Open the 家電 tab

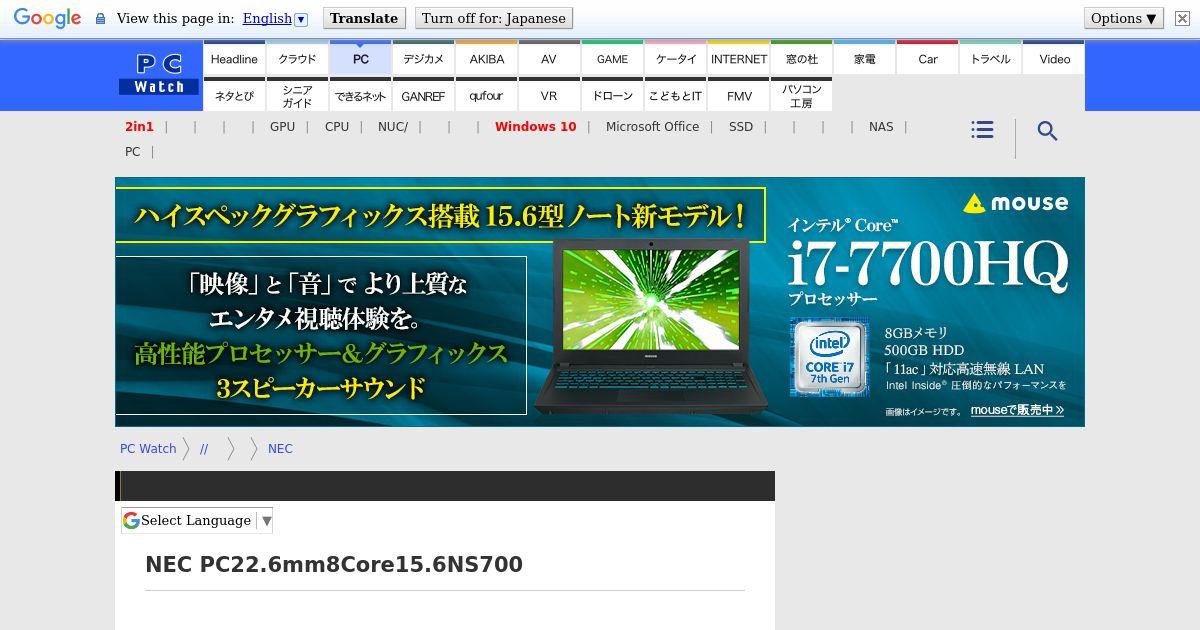click(x=864, y=59)
